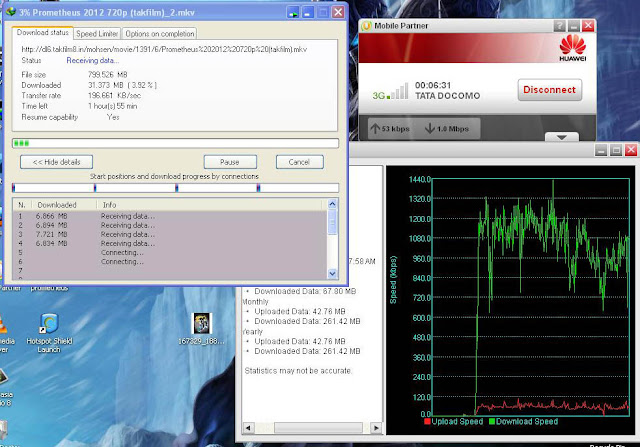Viewport: 640px width, 447px height.
Task: Click the Transfer rate 196.661 KB/sec value
Action: [115, 96]
